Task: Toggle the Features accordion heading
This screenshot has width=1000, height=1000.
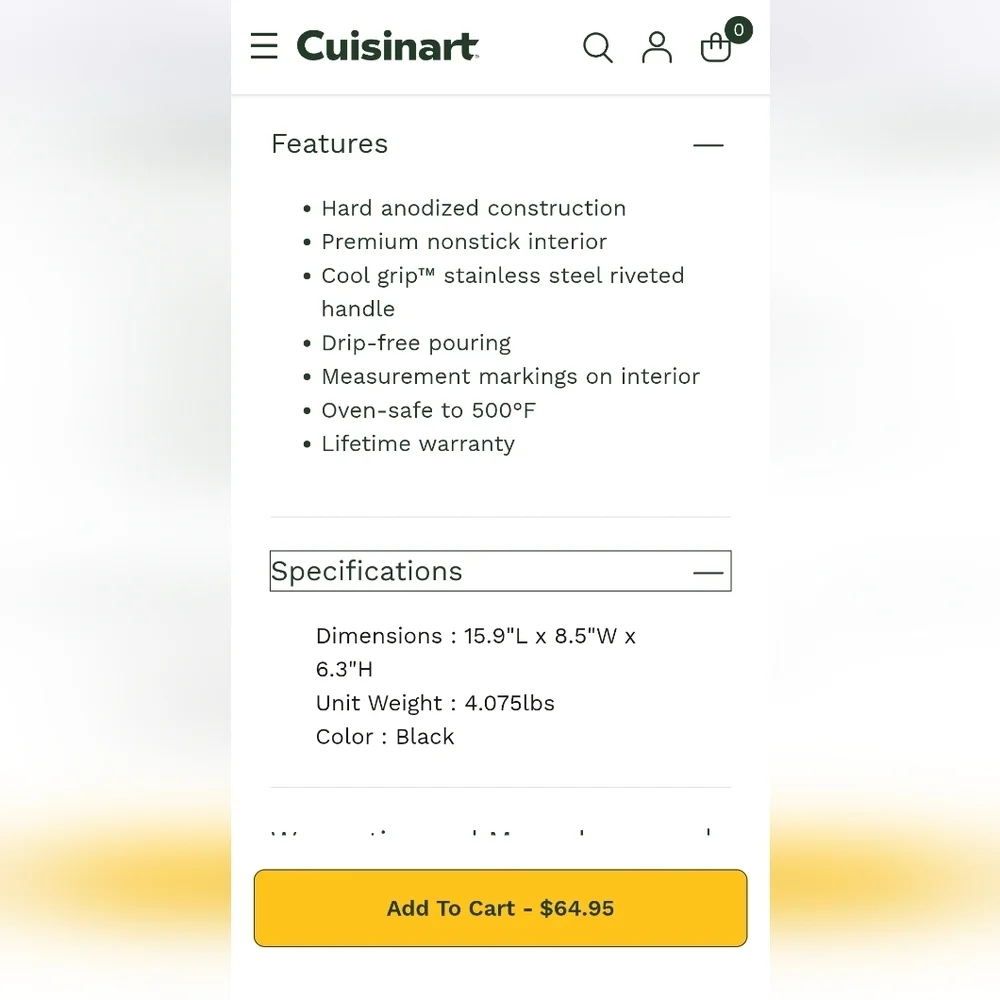Action: pyautogui.click(x=329, y=144)
